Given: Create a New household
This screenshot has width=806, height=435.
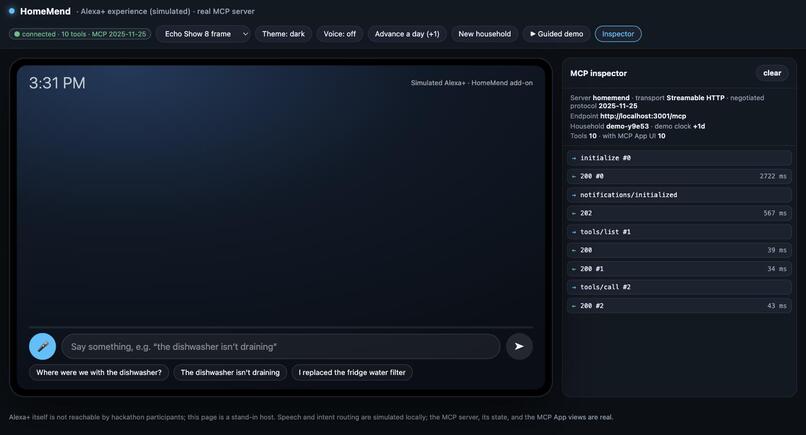Looking at the screenshot, I should pyautogui.click(x=485, y=34).
